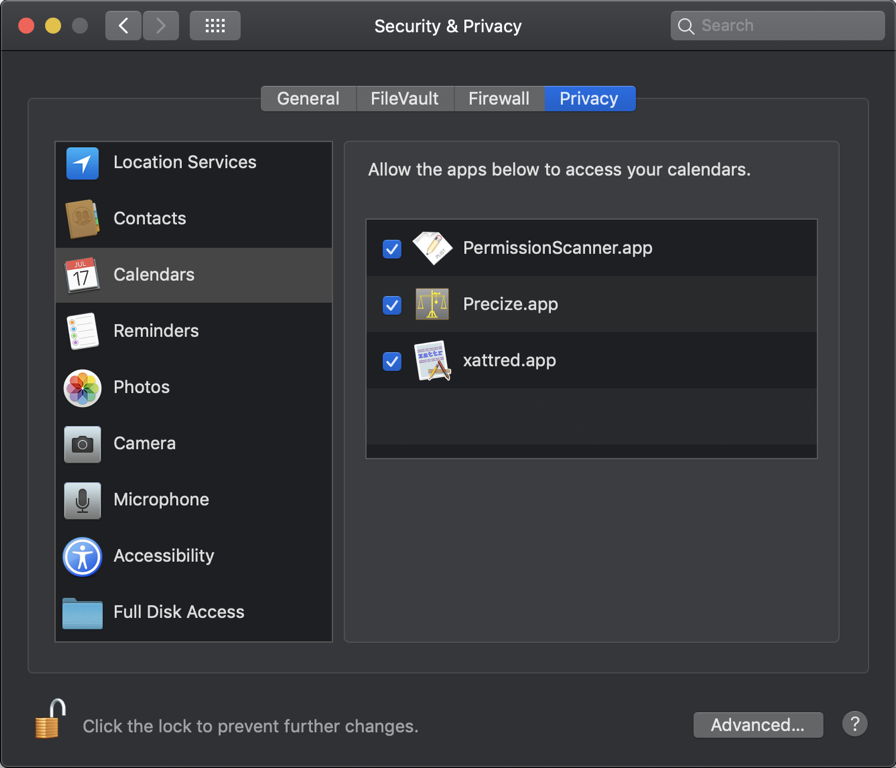Disable calendar access for Precize.app
The height and width of the screenshot is (768, 896).
tap(392, 305)
